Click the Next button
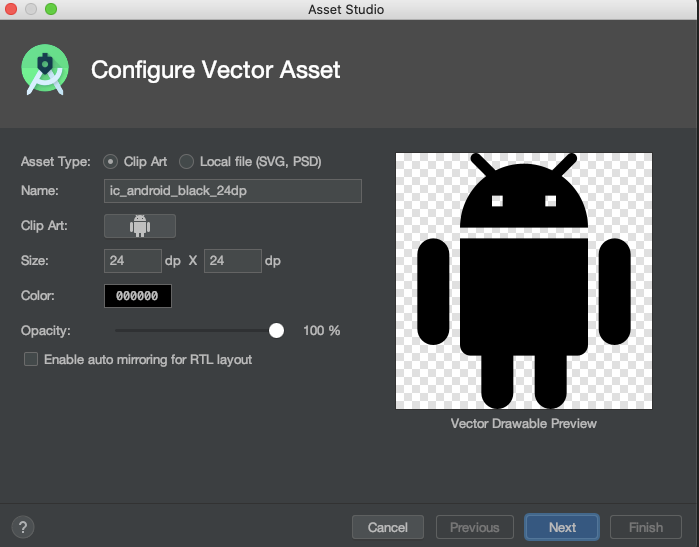This screenshot has height=547, width=699. pos(562,527)
